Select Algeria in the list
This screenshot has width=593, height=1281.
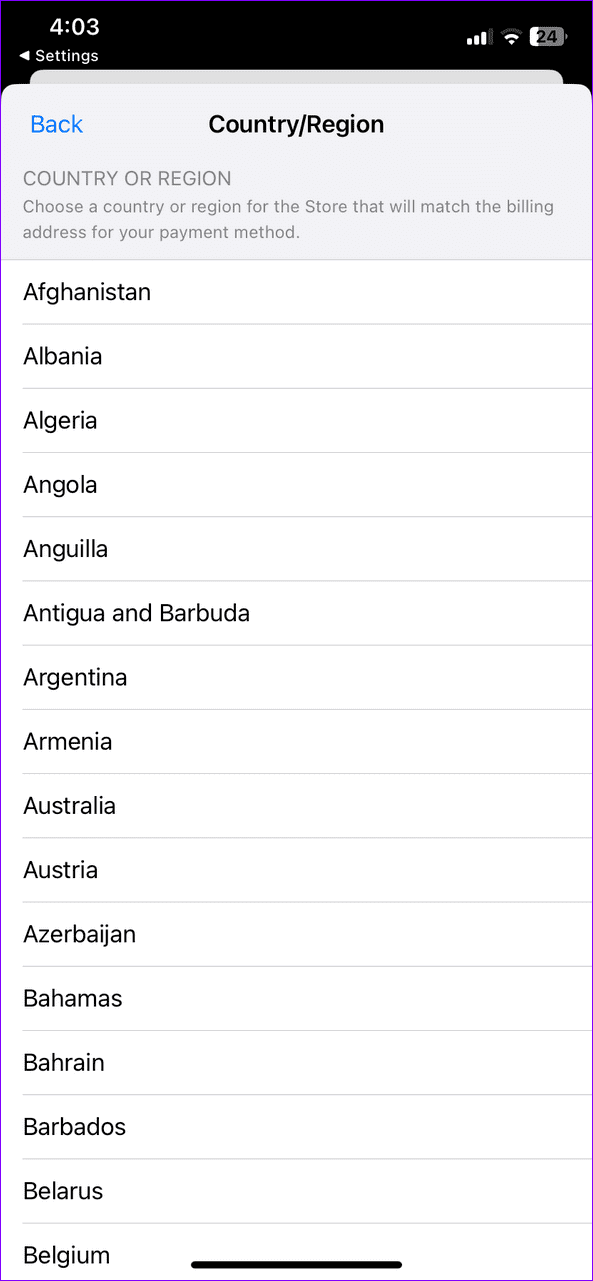[60, 420]
